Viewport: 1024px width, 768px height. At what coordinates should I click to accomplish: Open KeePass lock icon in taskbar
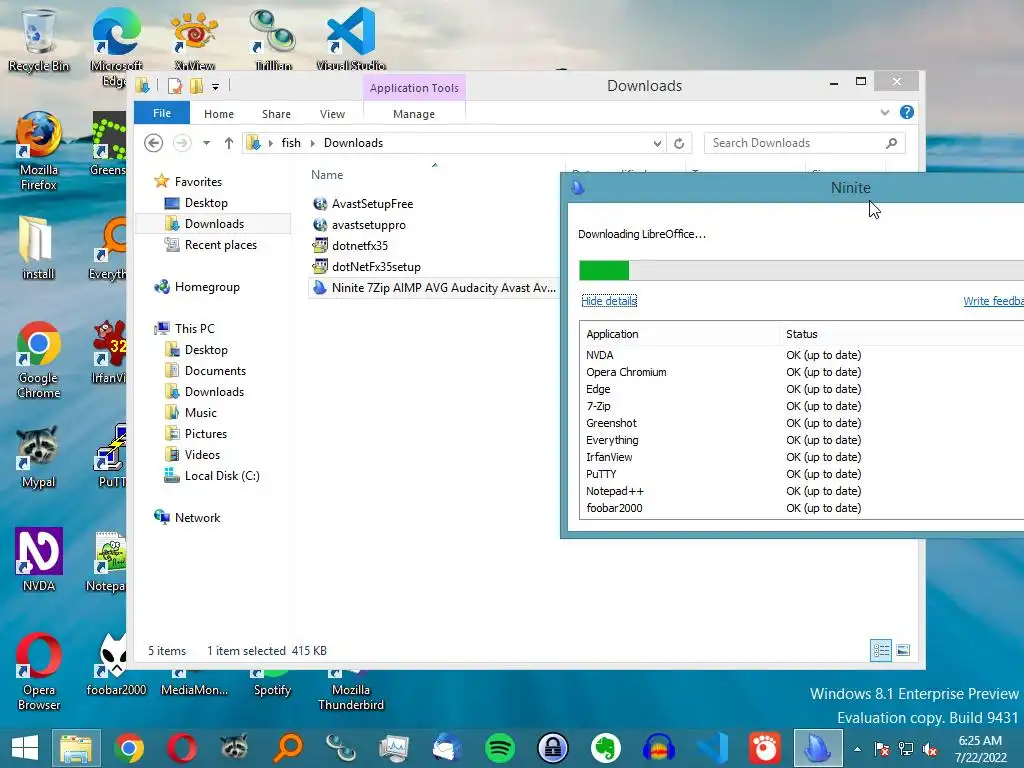pos(552,748)
